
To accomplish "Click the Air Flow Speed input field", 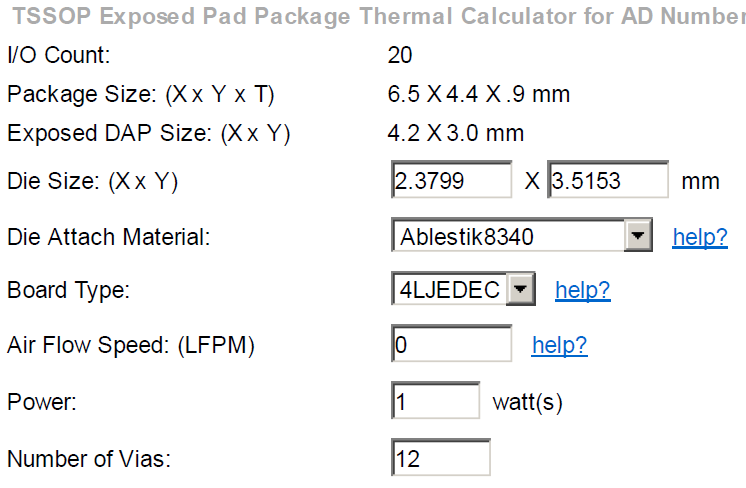I will (x=452, y=343).
